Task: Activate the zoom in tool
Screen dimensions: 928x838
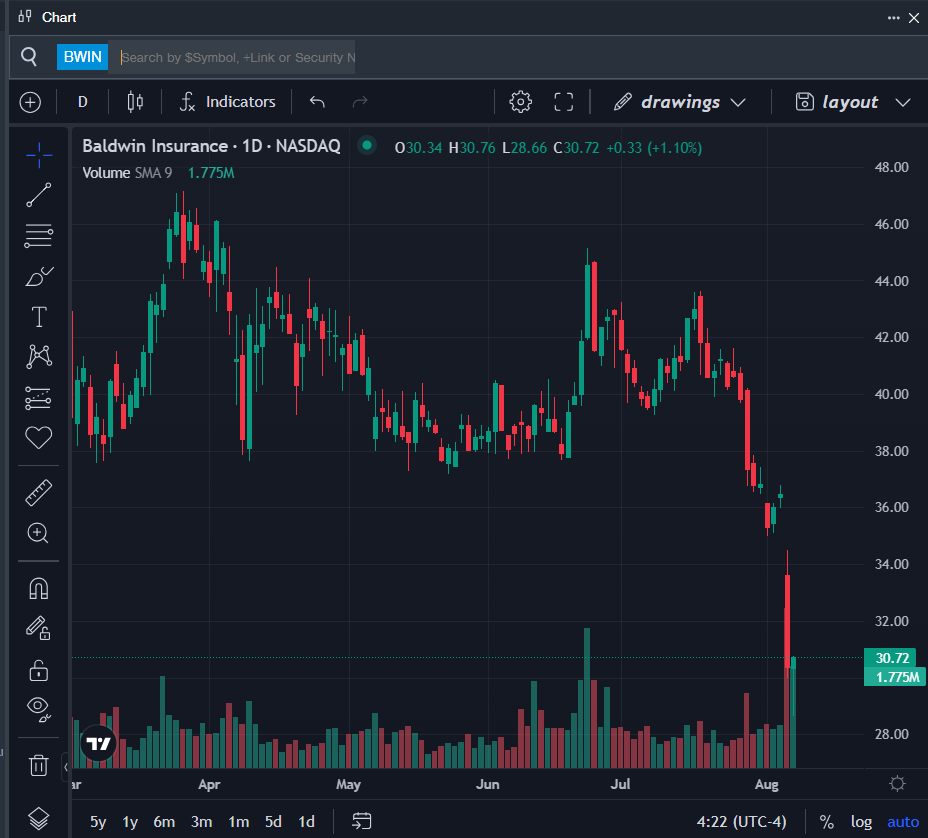Action: 38,533
